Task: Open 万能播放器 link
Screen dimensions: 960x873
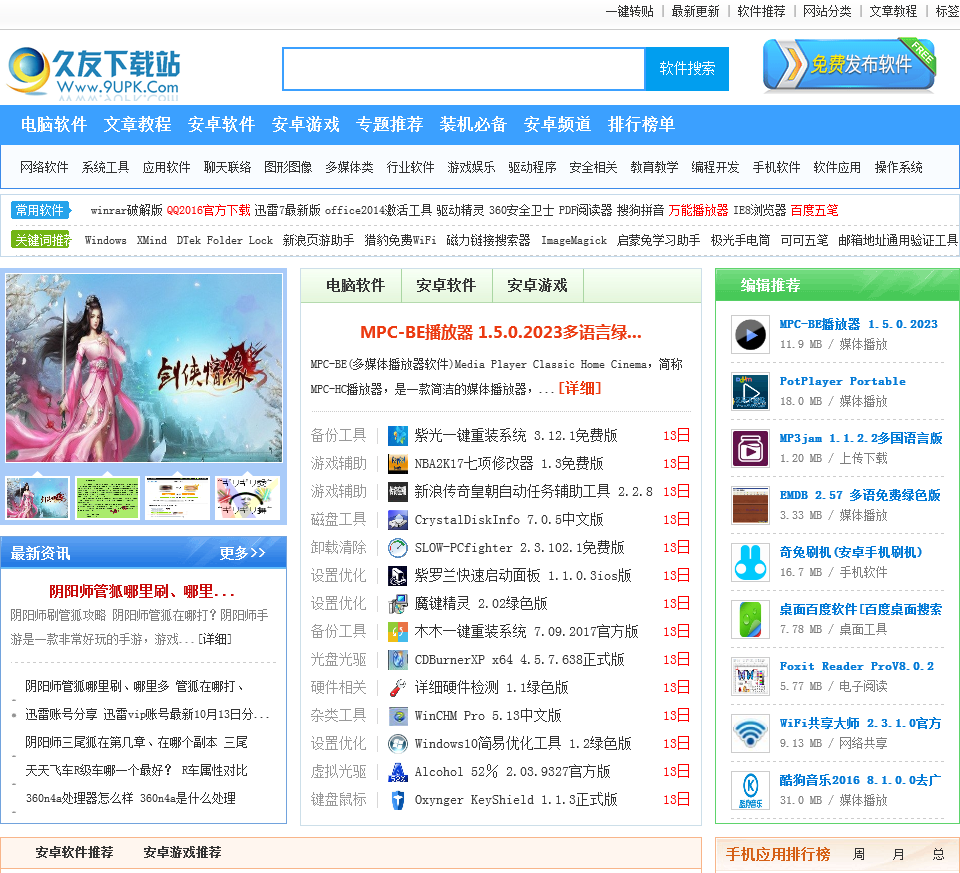Action: click(x=699, y=211)
